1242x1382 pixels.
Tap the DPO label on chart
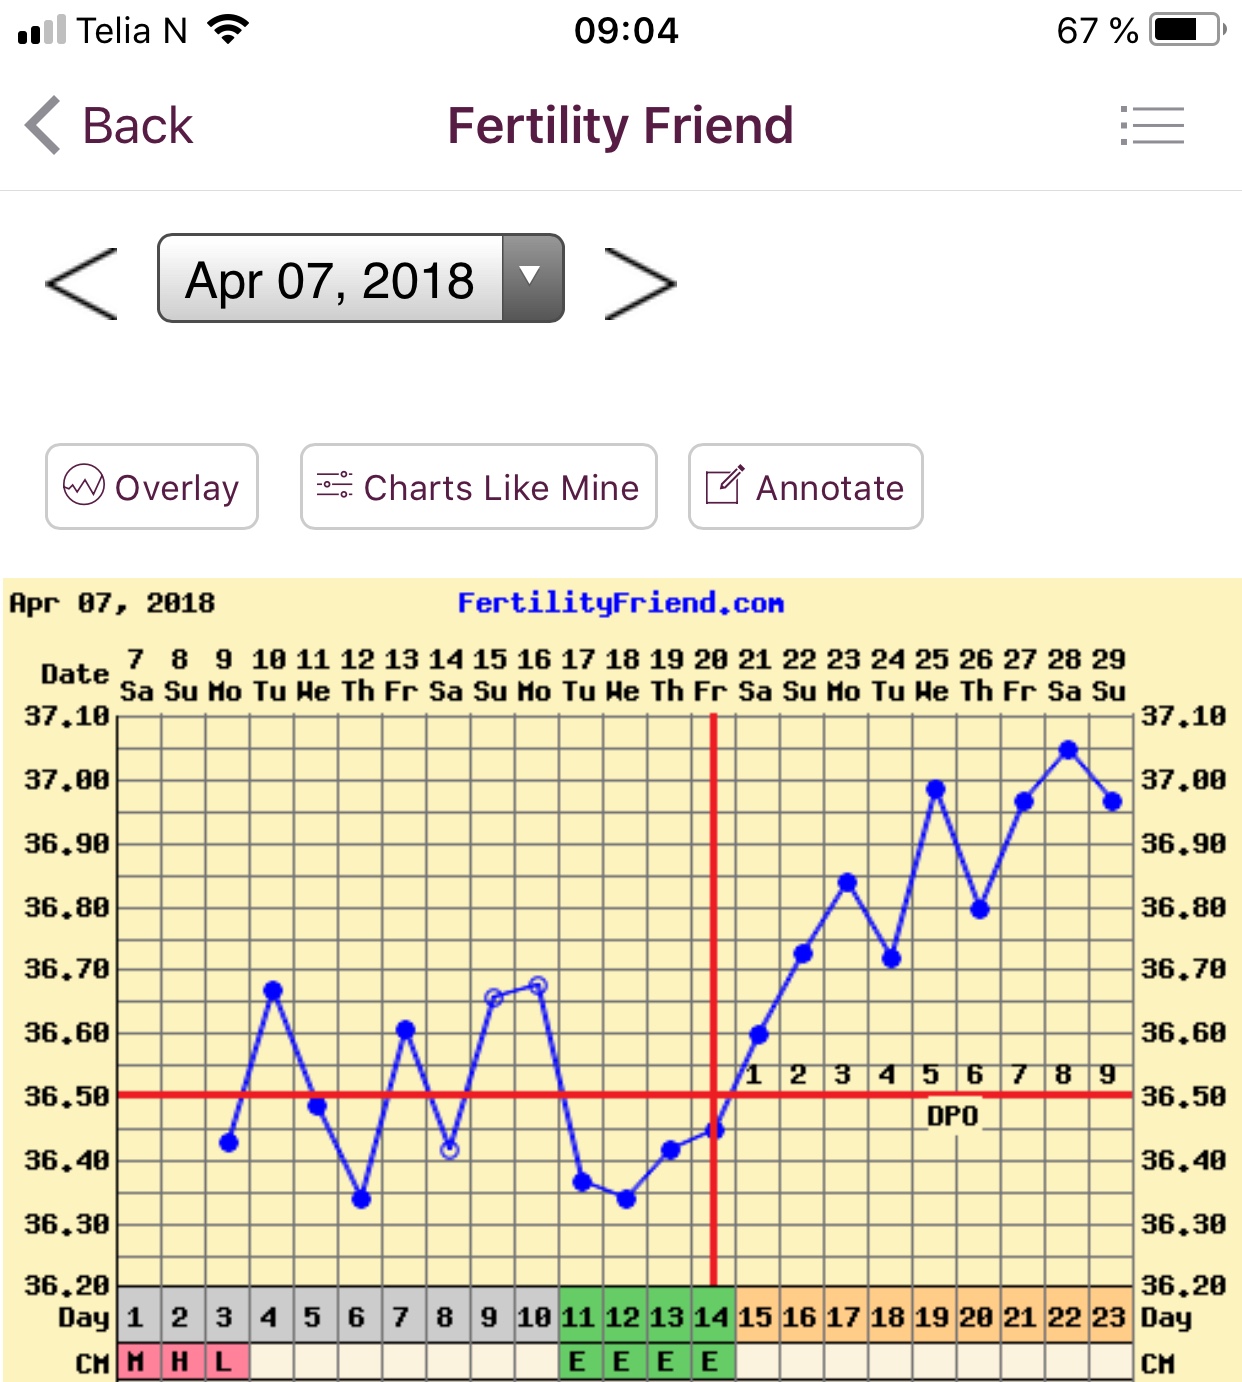pyautogui.click(x=952, y=1116)
